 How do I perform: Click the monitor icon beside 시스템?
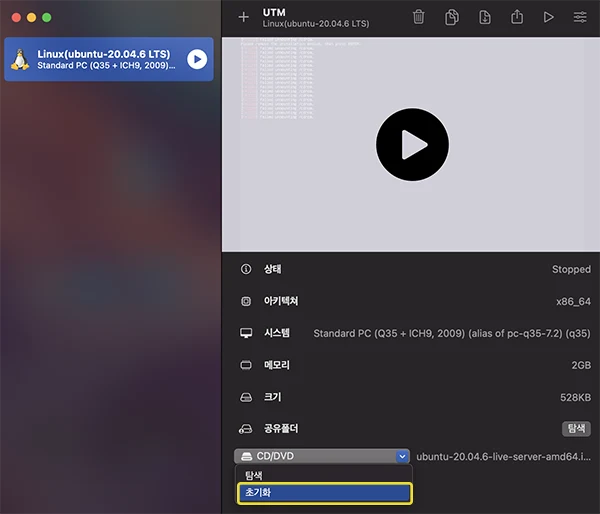(246, 333)
